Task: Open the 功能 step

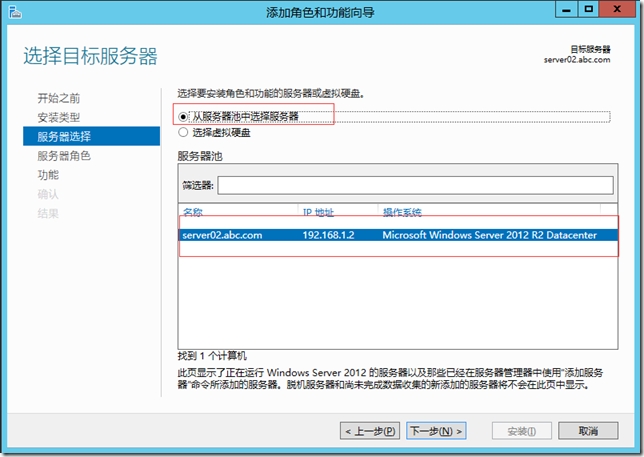Action: click(48, 175)
